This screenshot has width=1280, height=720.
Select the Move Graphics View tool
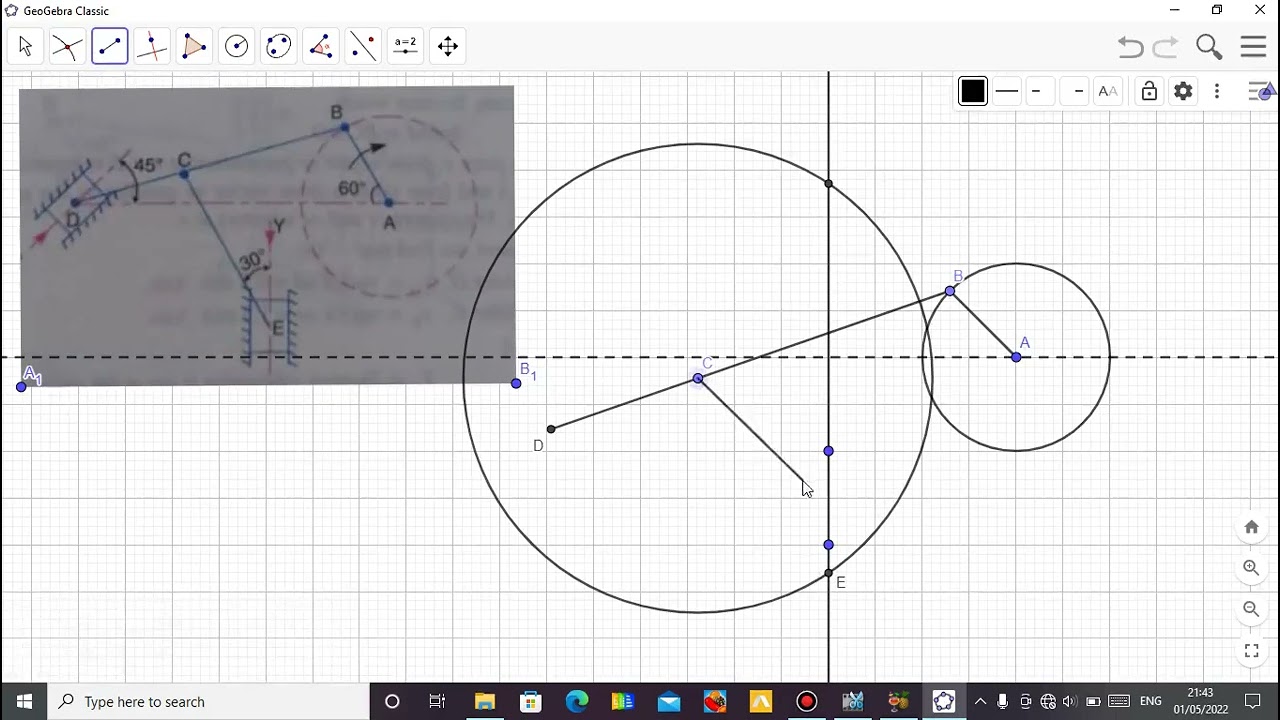point(448,46)
